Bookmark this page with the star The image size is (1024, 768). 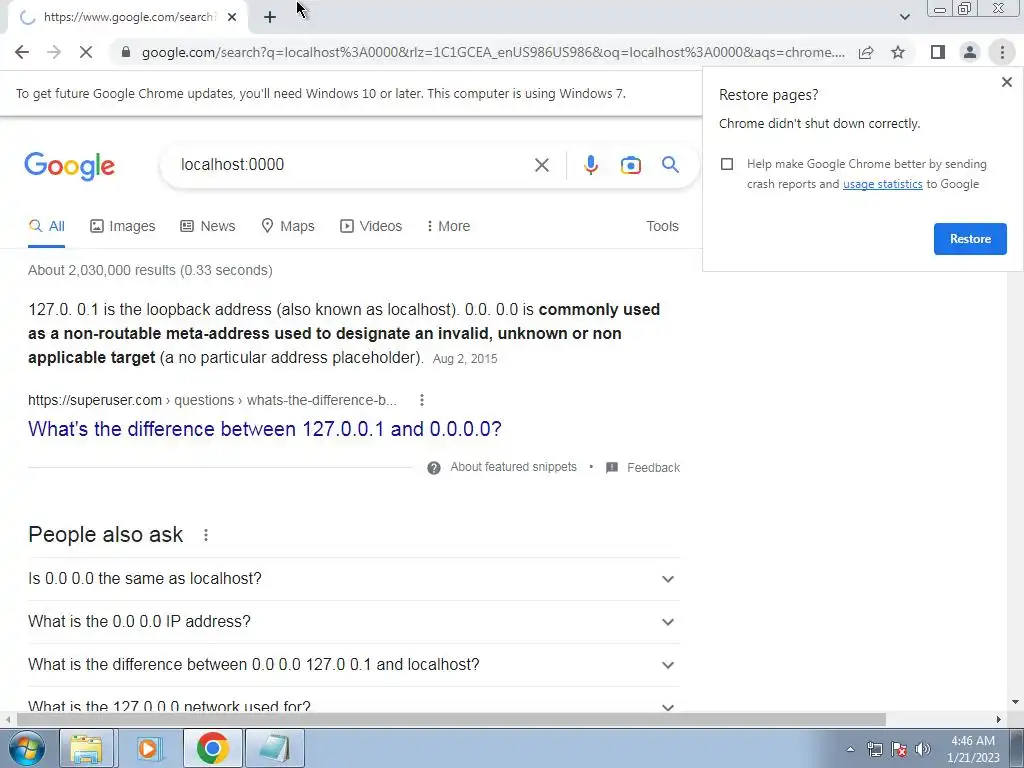tap(898, 52)
